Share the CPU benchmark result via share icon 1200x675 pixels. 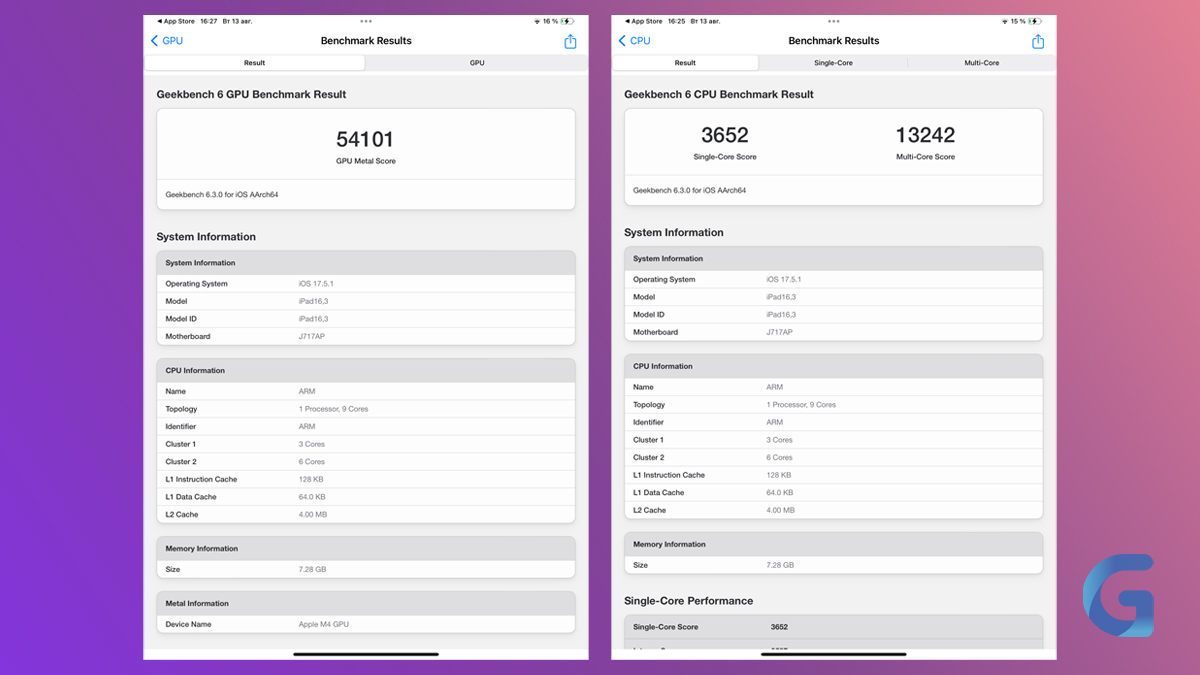1038,41
